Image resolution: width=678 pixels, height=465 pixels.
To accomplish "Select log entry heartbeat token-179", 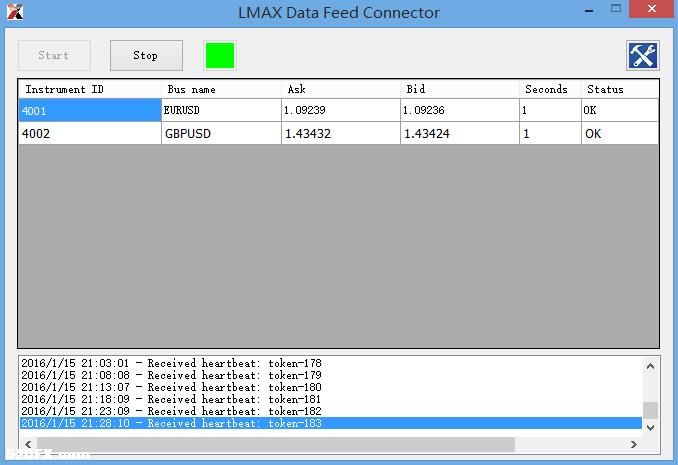I will [331, 375].
